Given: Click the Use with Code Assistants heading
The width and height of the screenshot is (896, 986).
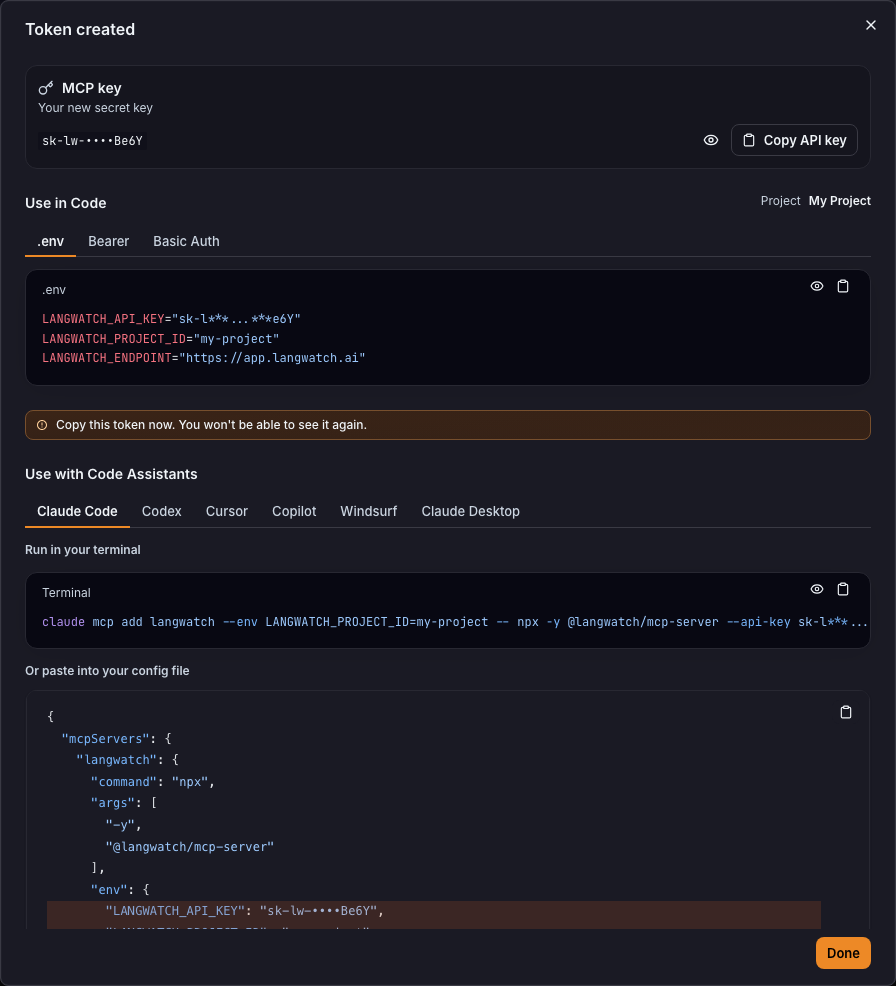Looking at the screenshot, I should (111, 474).
